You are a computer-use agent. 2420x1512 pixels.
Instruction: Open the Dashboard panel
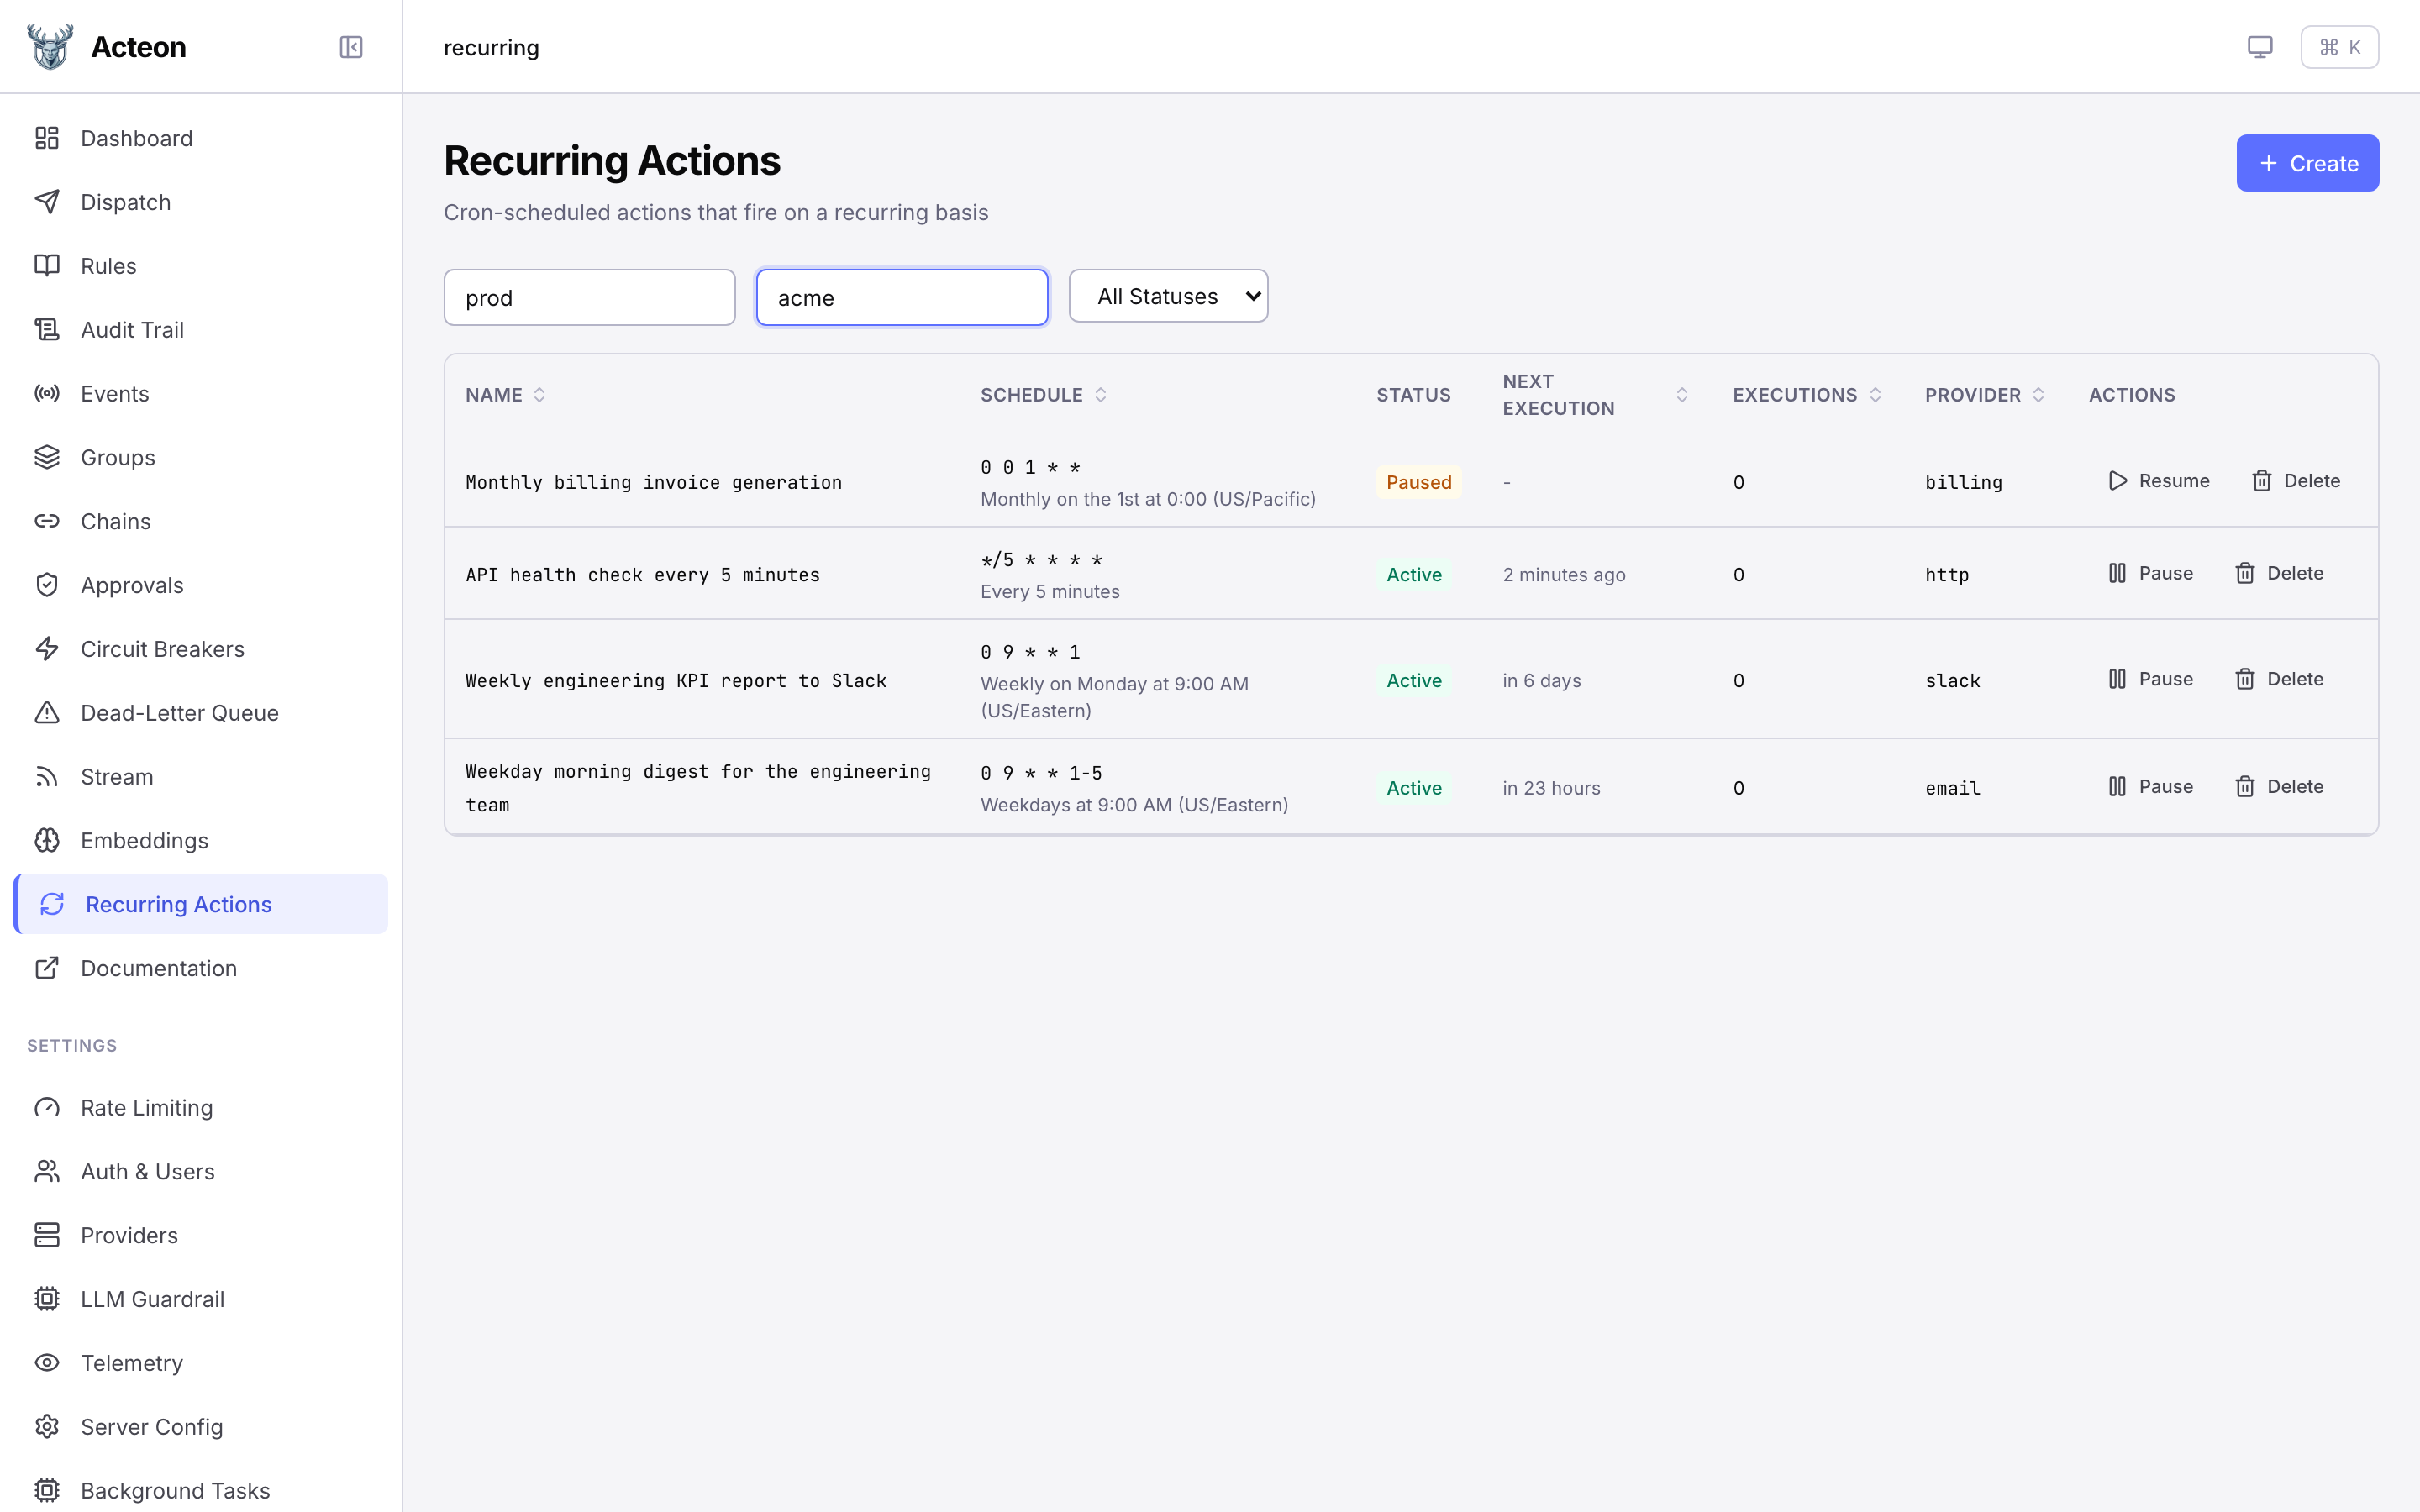click(x=136, y=138)
